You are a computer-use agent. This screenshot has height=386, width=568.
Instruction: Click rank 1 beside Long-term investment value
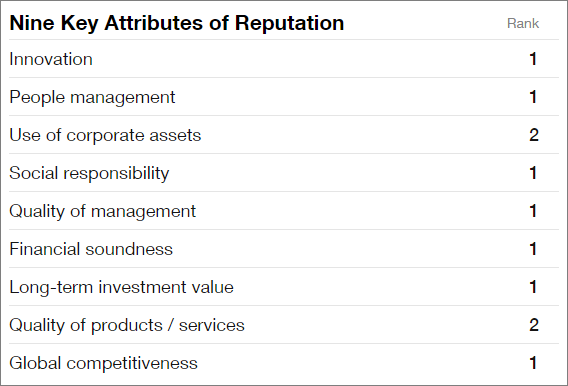coord(533,287)
